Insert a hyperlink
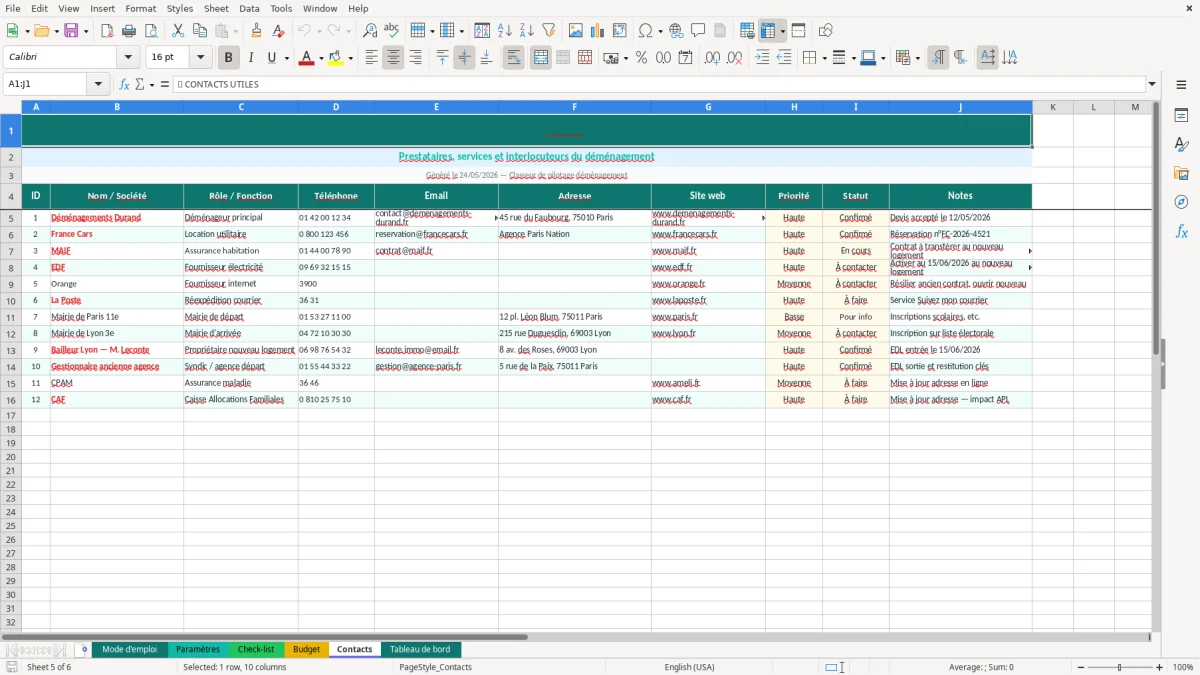 coord(676,31)
